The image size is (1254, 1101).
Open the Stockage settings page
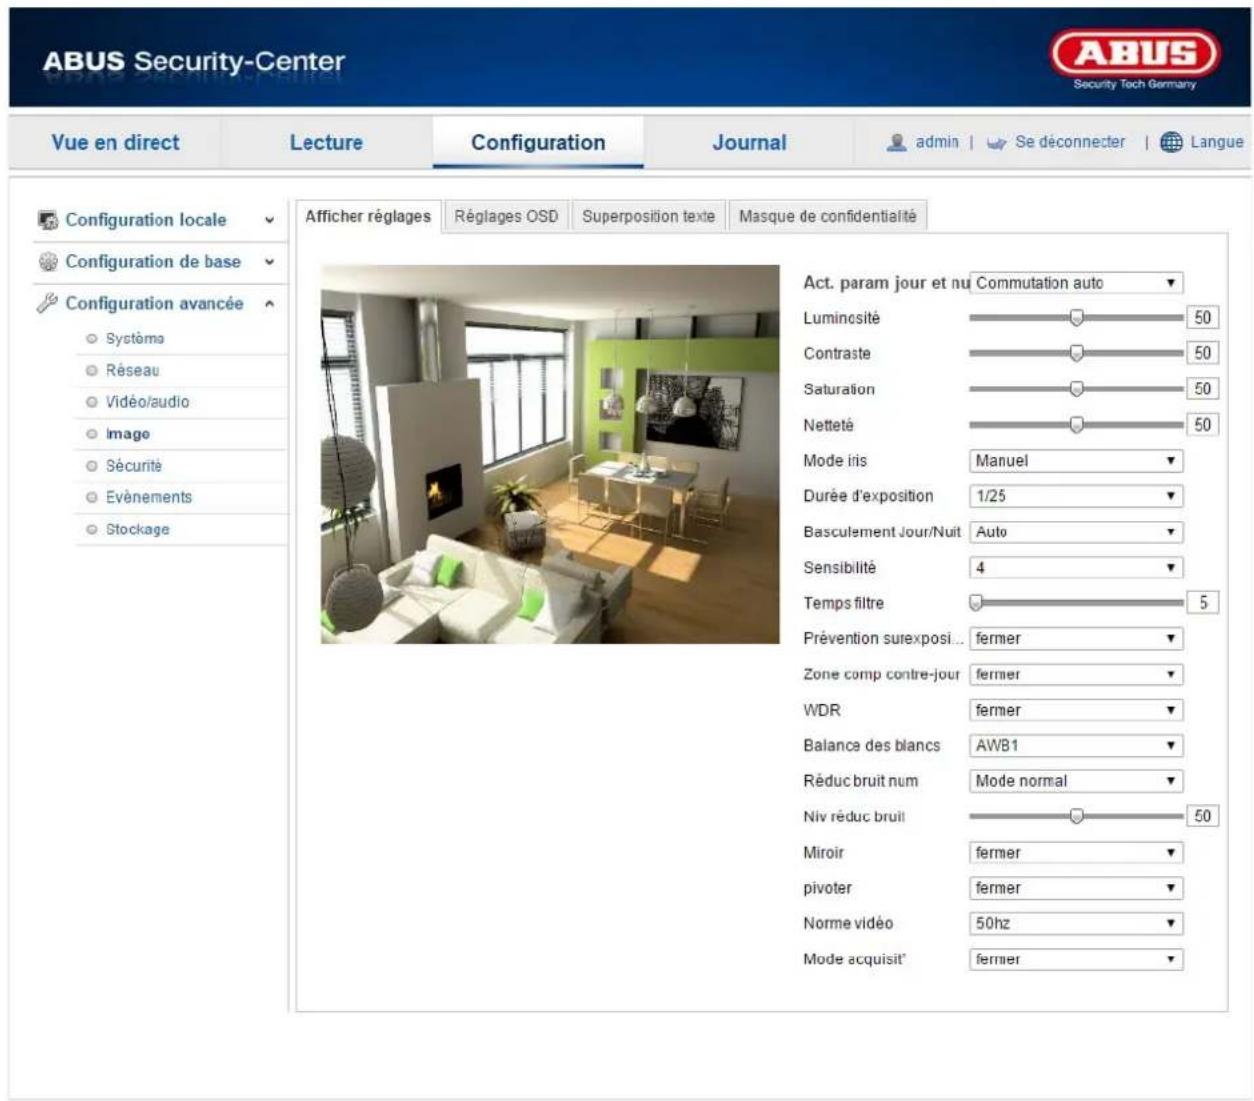(x=138, y=529)
